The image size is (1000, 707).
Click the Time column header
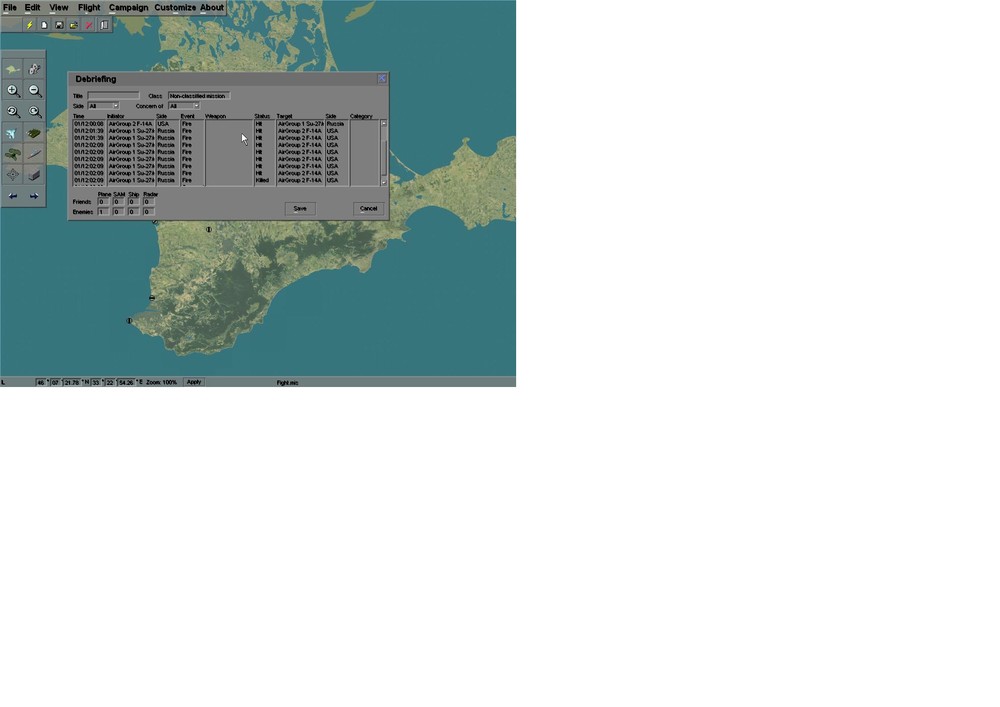point(78,116)
